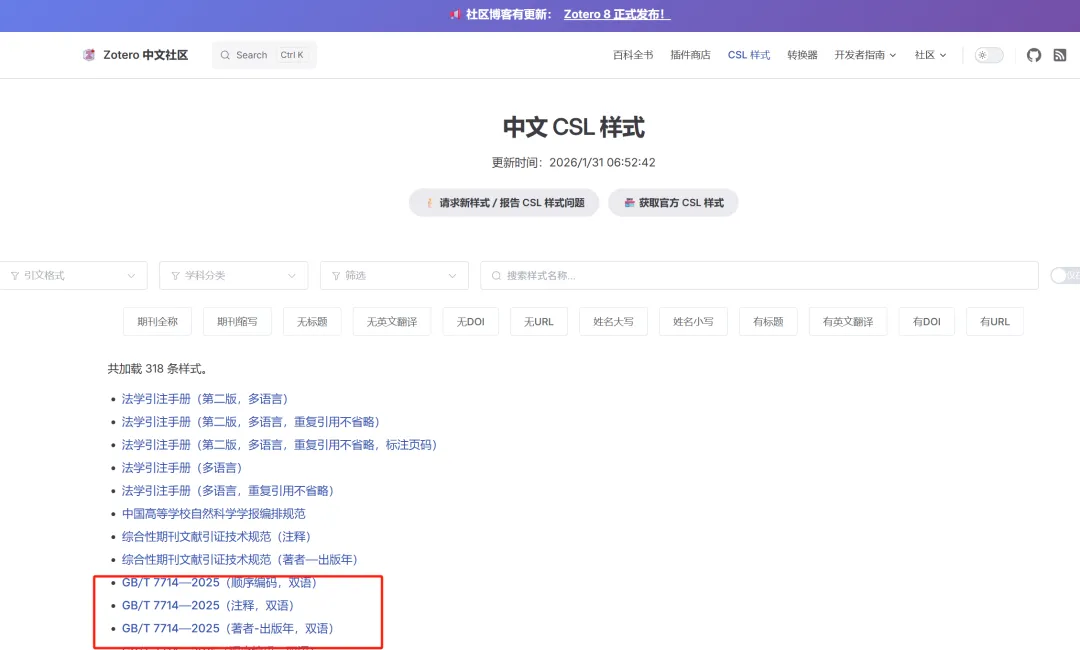Open GB/T 7714—2025（顺序编码，双语） style
Viewport: 1080px width, 650px height.
pos(219,583)
